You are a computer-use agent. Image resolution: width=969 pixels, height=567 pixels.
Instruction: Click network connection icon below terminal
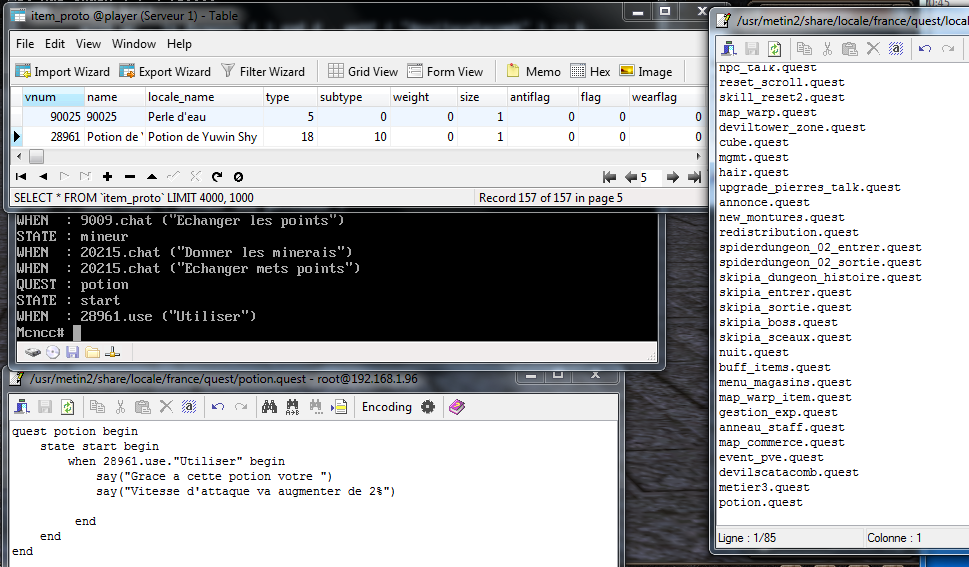112,352
